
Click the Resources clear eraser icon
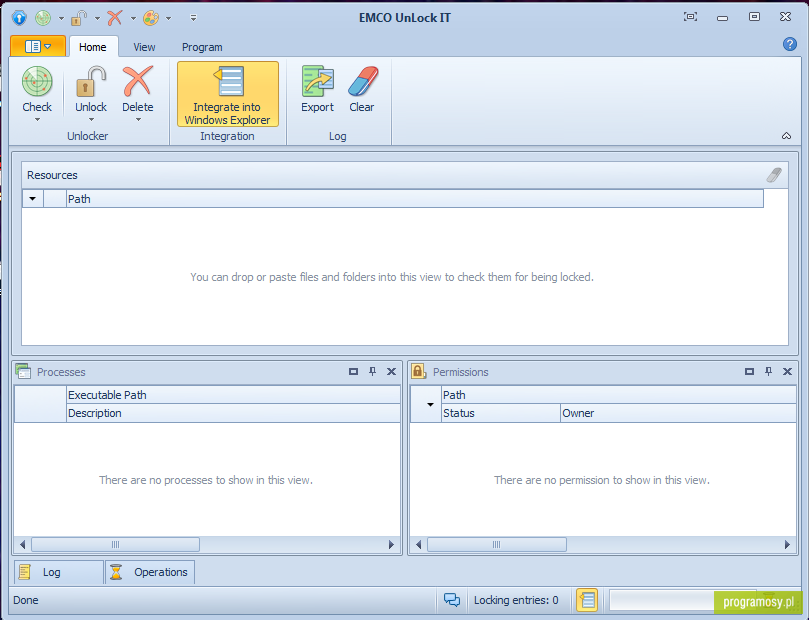774,175
